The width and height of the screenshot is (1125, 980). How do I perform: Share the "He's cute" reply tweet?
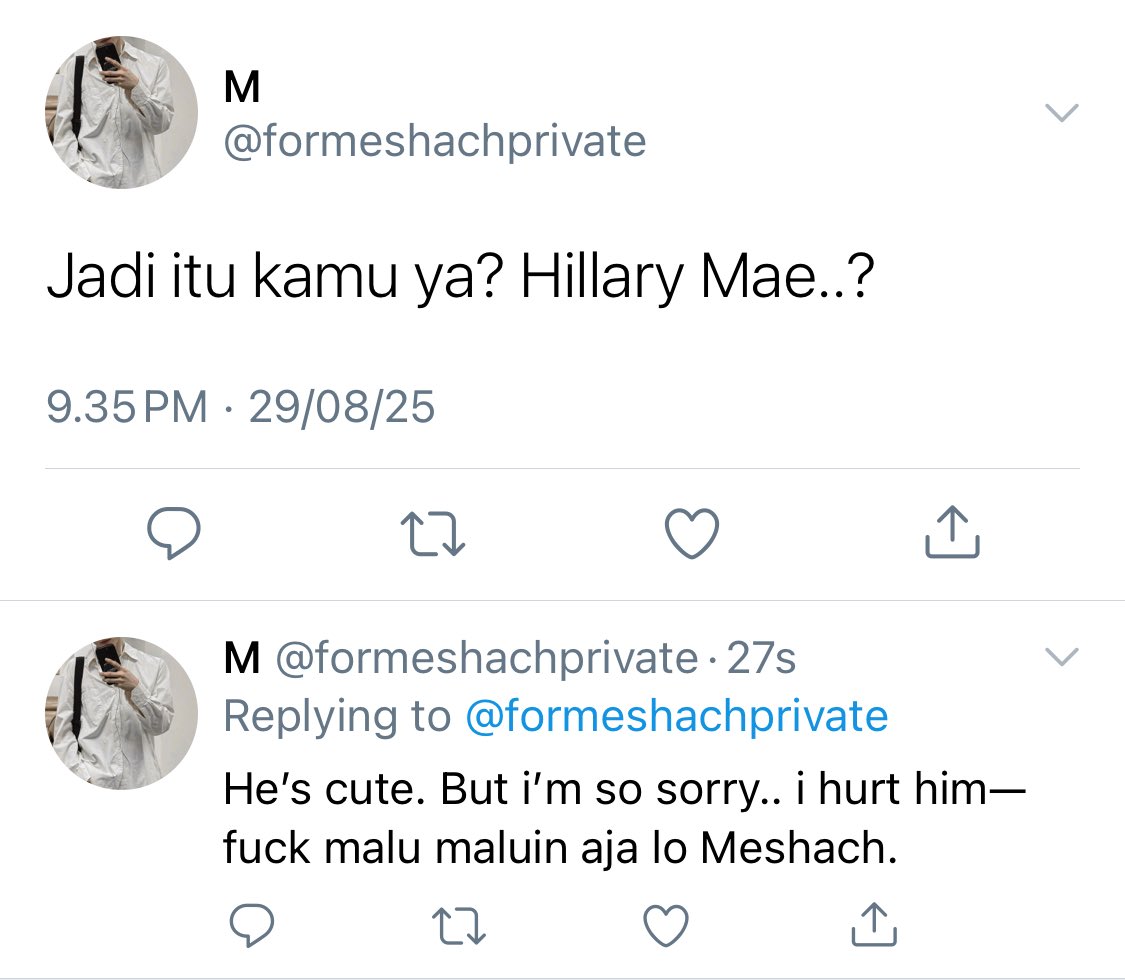point(874,926)
